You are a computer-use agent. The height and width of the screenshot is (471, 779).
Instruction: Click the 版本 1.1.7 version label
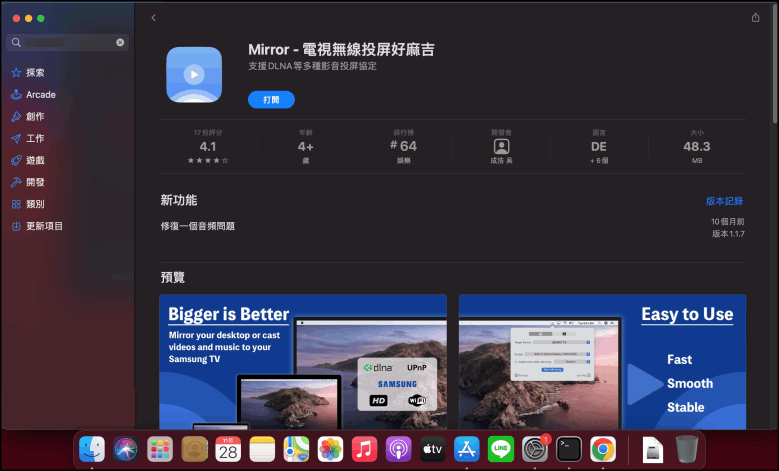coord(728,234)
